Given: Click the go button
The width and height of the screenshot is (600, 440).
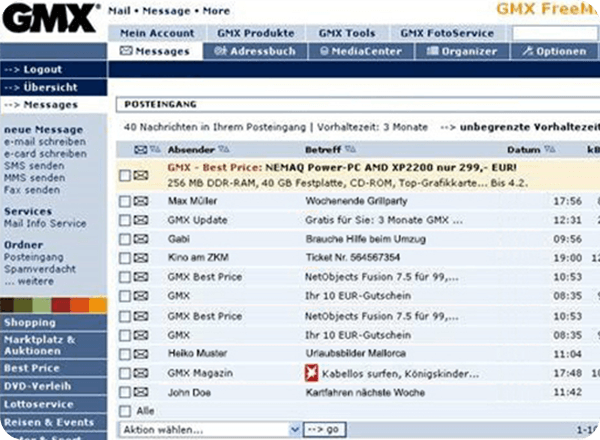Looking at the screenshot, I should [324, 430].
